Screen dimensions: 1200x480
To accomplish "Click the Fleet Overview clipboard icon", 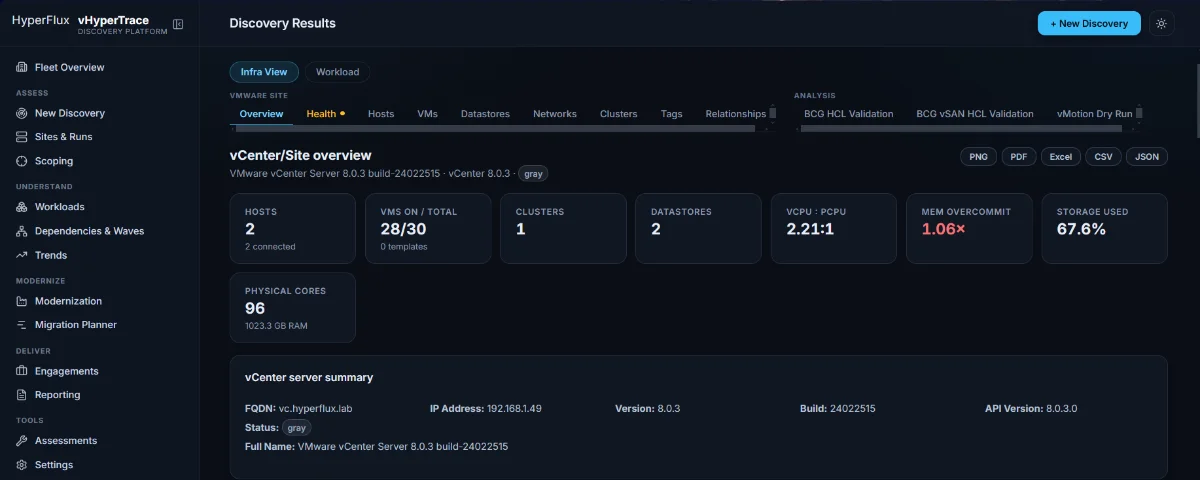I will click(22, 68).
